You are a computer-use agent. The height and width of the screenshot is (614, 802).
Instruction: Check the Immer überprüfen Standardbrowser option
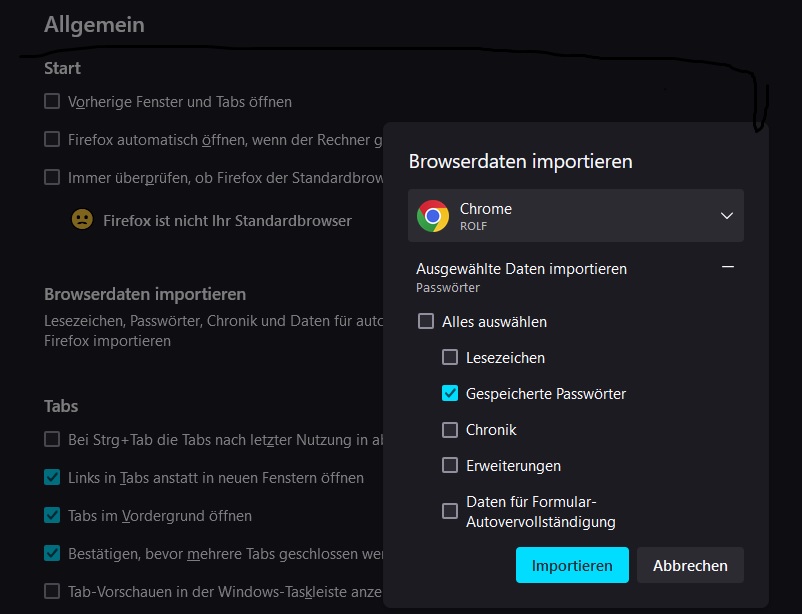(52, 178)
